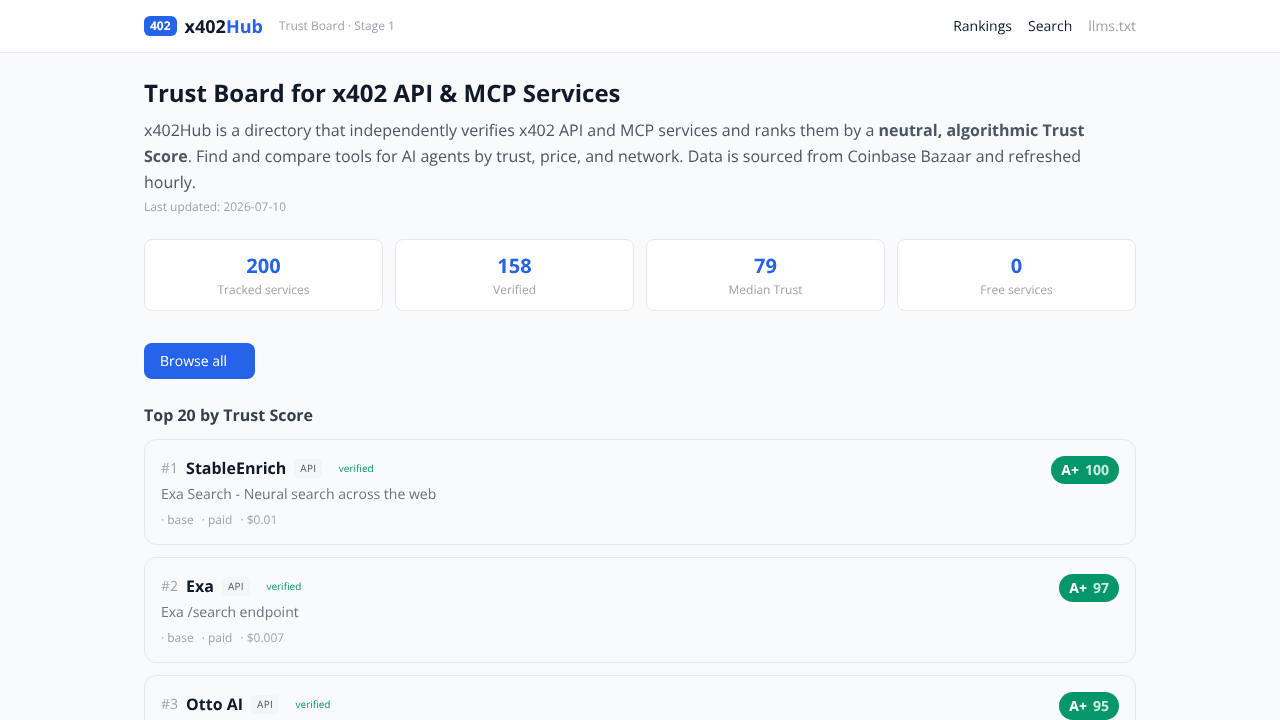Open the Exa service entry
The height and width of the screenshot is (720, 1280).
point(640,610)
